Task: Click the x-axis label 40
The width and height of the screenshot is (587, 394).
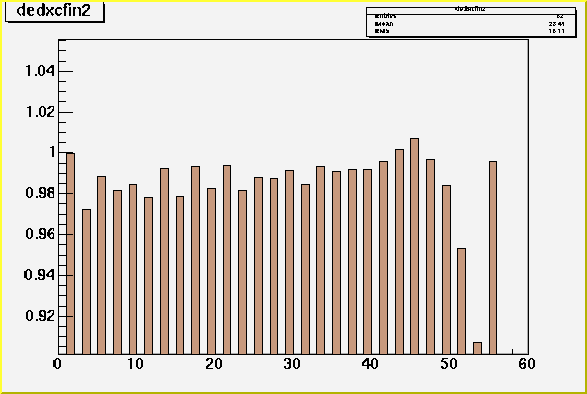Action: [x=370, y=364]
